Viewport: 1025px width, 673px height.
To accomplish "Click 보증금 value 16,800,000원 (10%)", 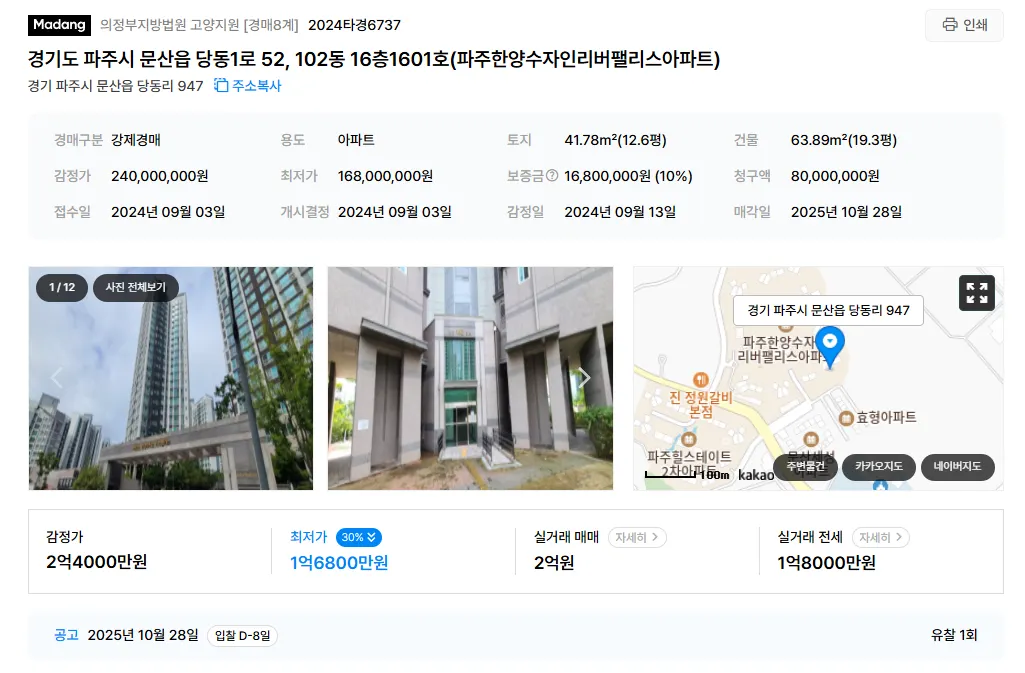I will (x=628, y=176).
